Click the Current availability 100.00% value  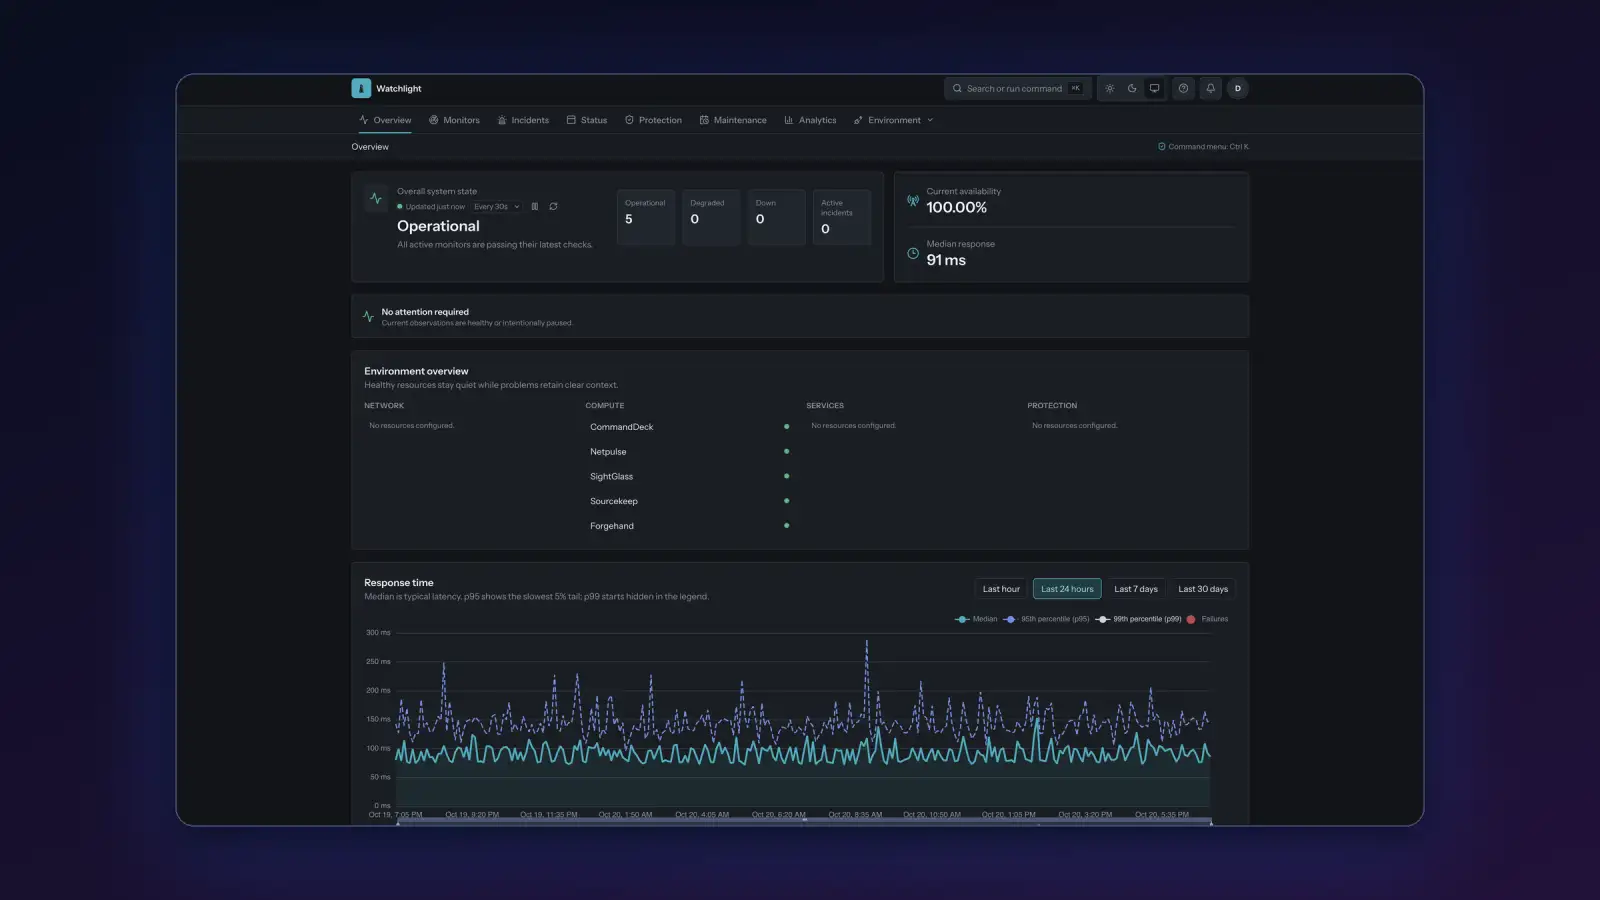tap(956, 208)
